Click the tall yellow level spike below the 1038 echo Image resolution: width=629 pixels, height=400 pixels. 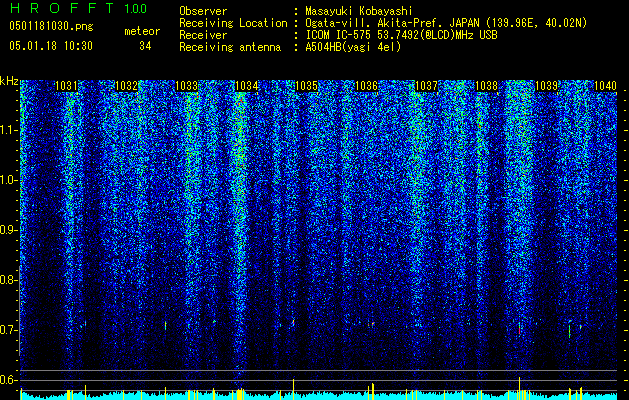point(519,386)
